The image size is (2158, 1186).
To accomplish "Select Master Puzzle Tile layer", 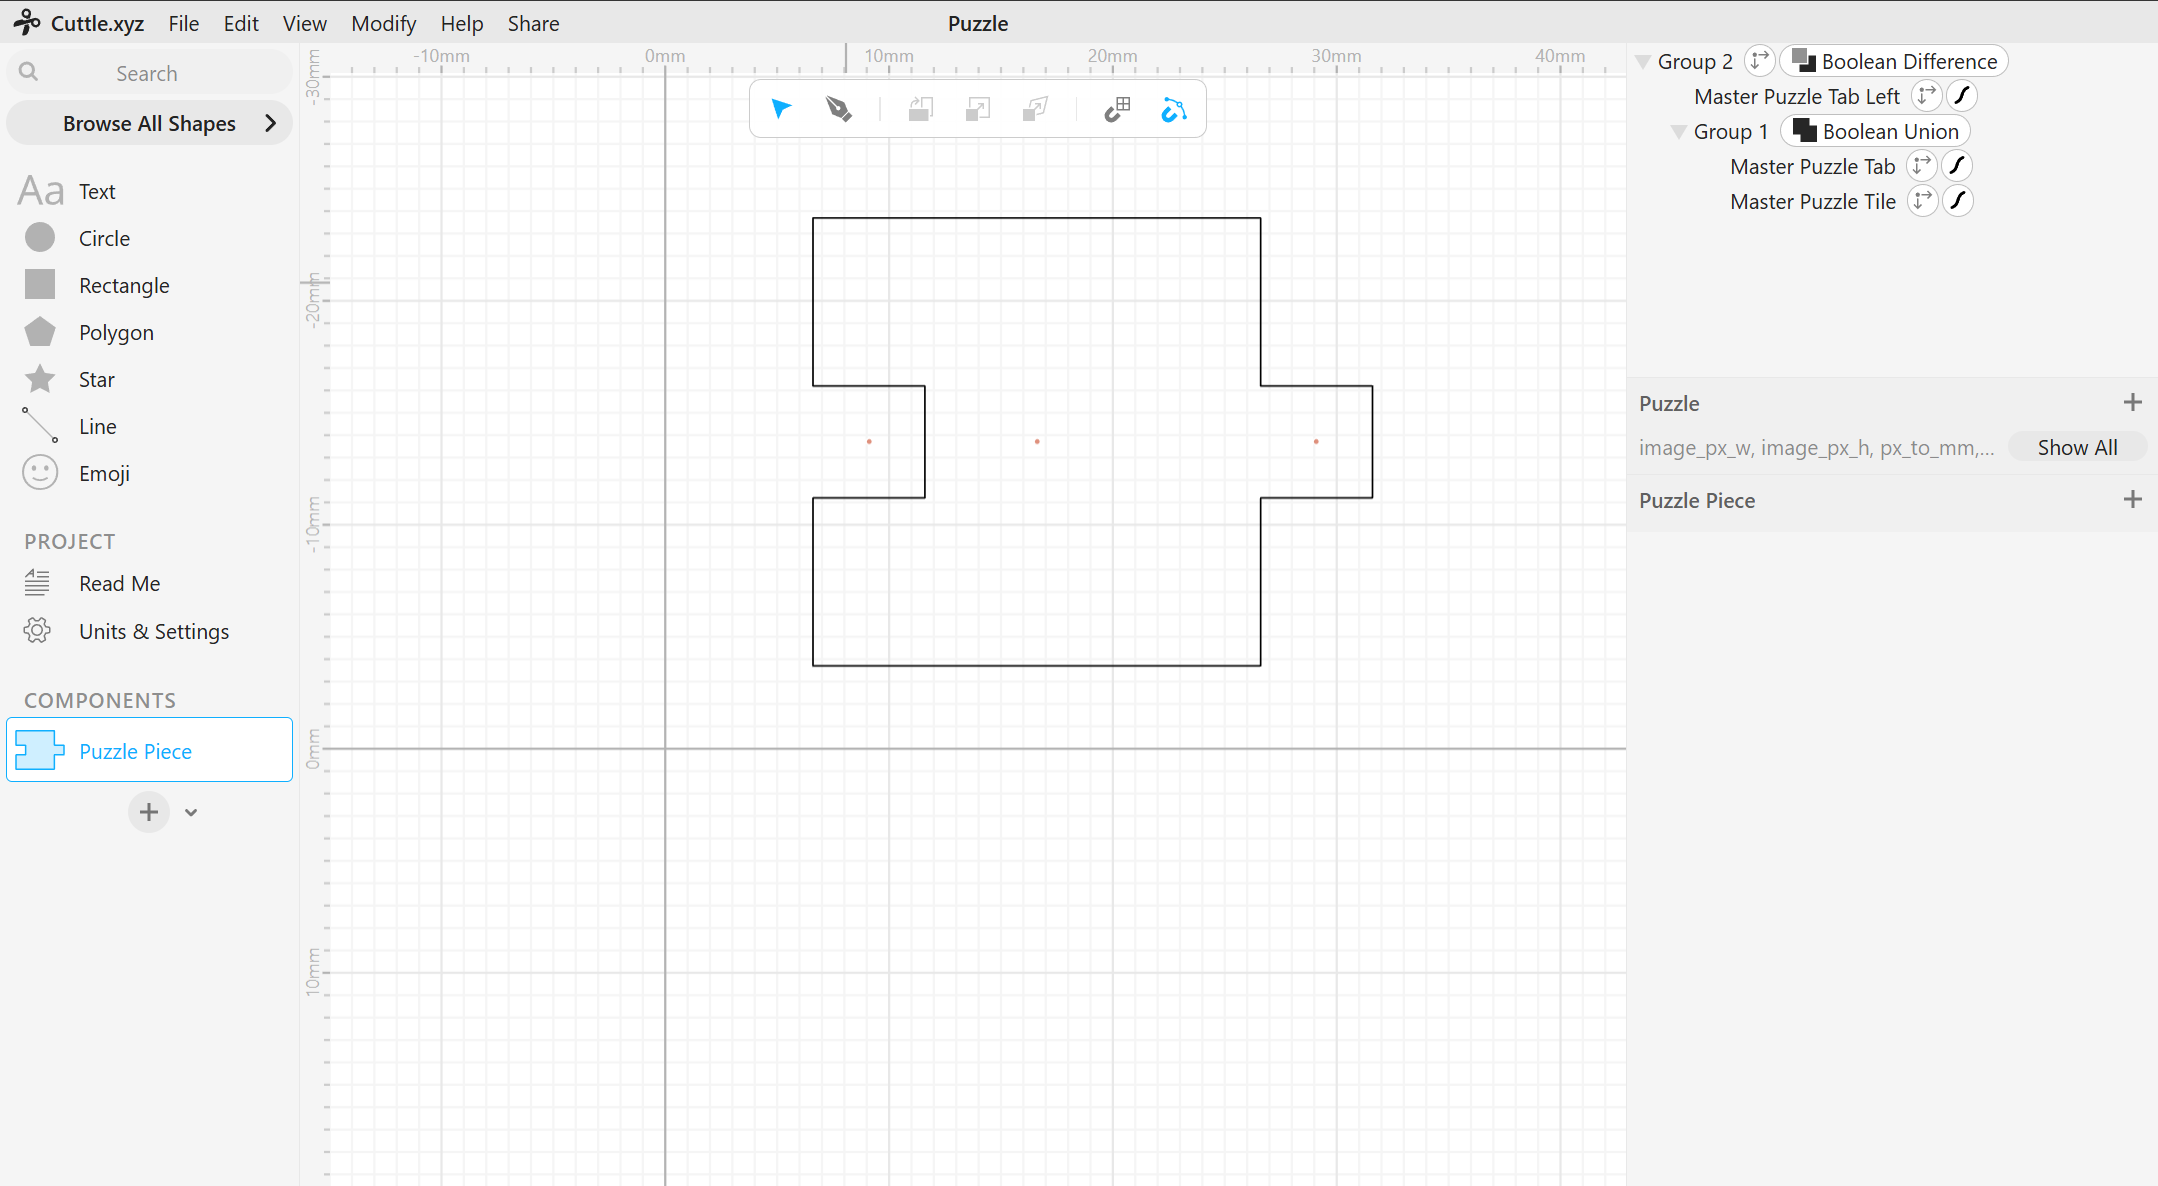I will tap(1813, 202).
